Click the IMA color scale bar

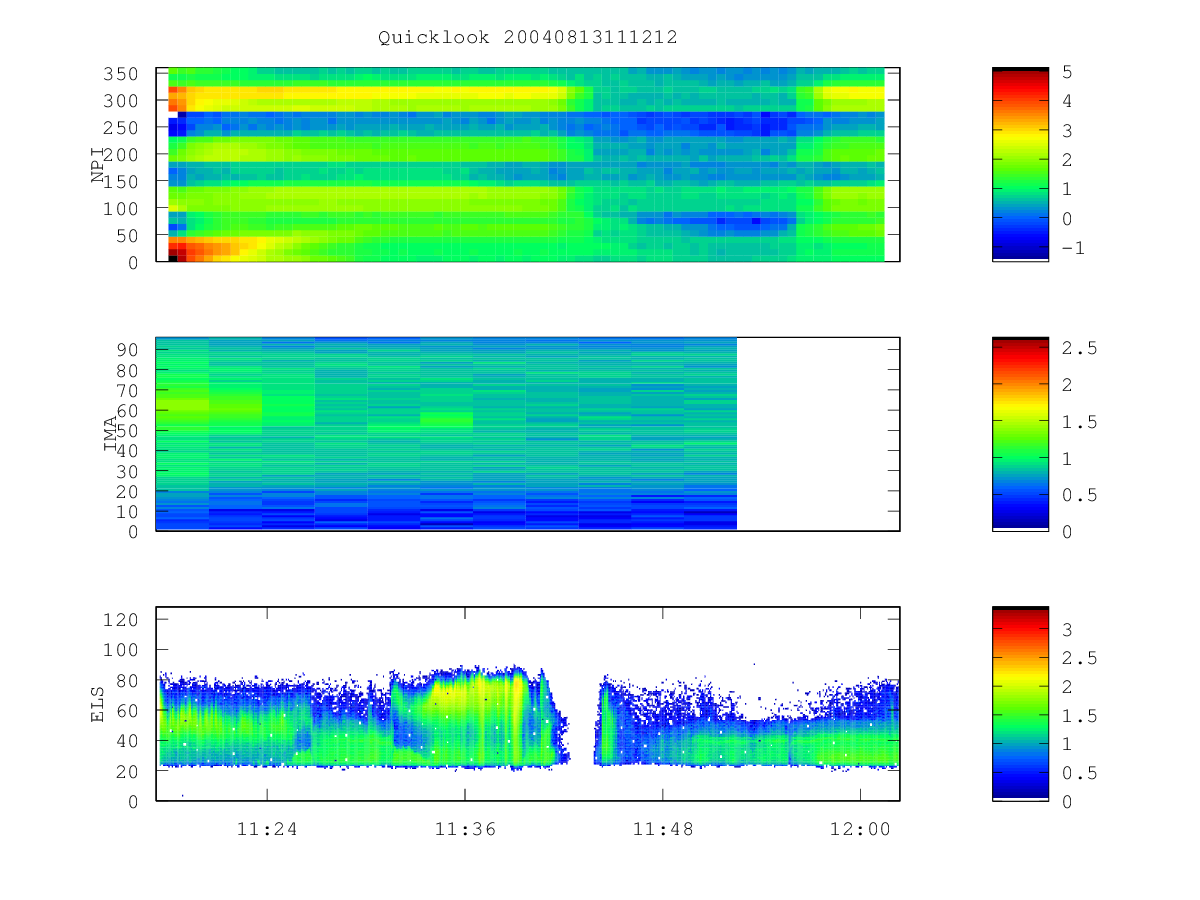(x=1020, y=433)
